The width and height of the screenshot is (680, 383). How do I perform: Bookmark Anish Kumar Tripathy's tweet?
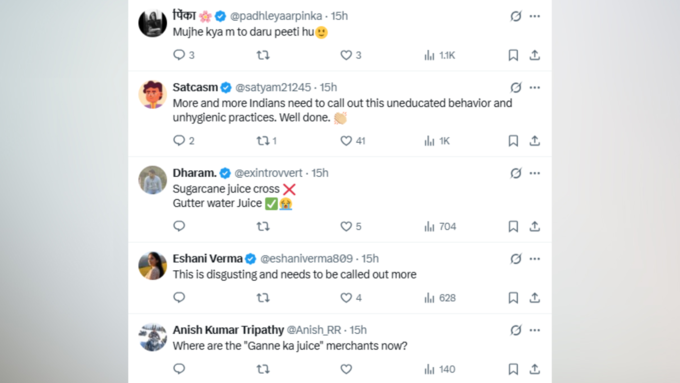pyautogui.click(x=513, y=369)
